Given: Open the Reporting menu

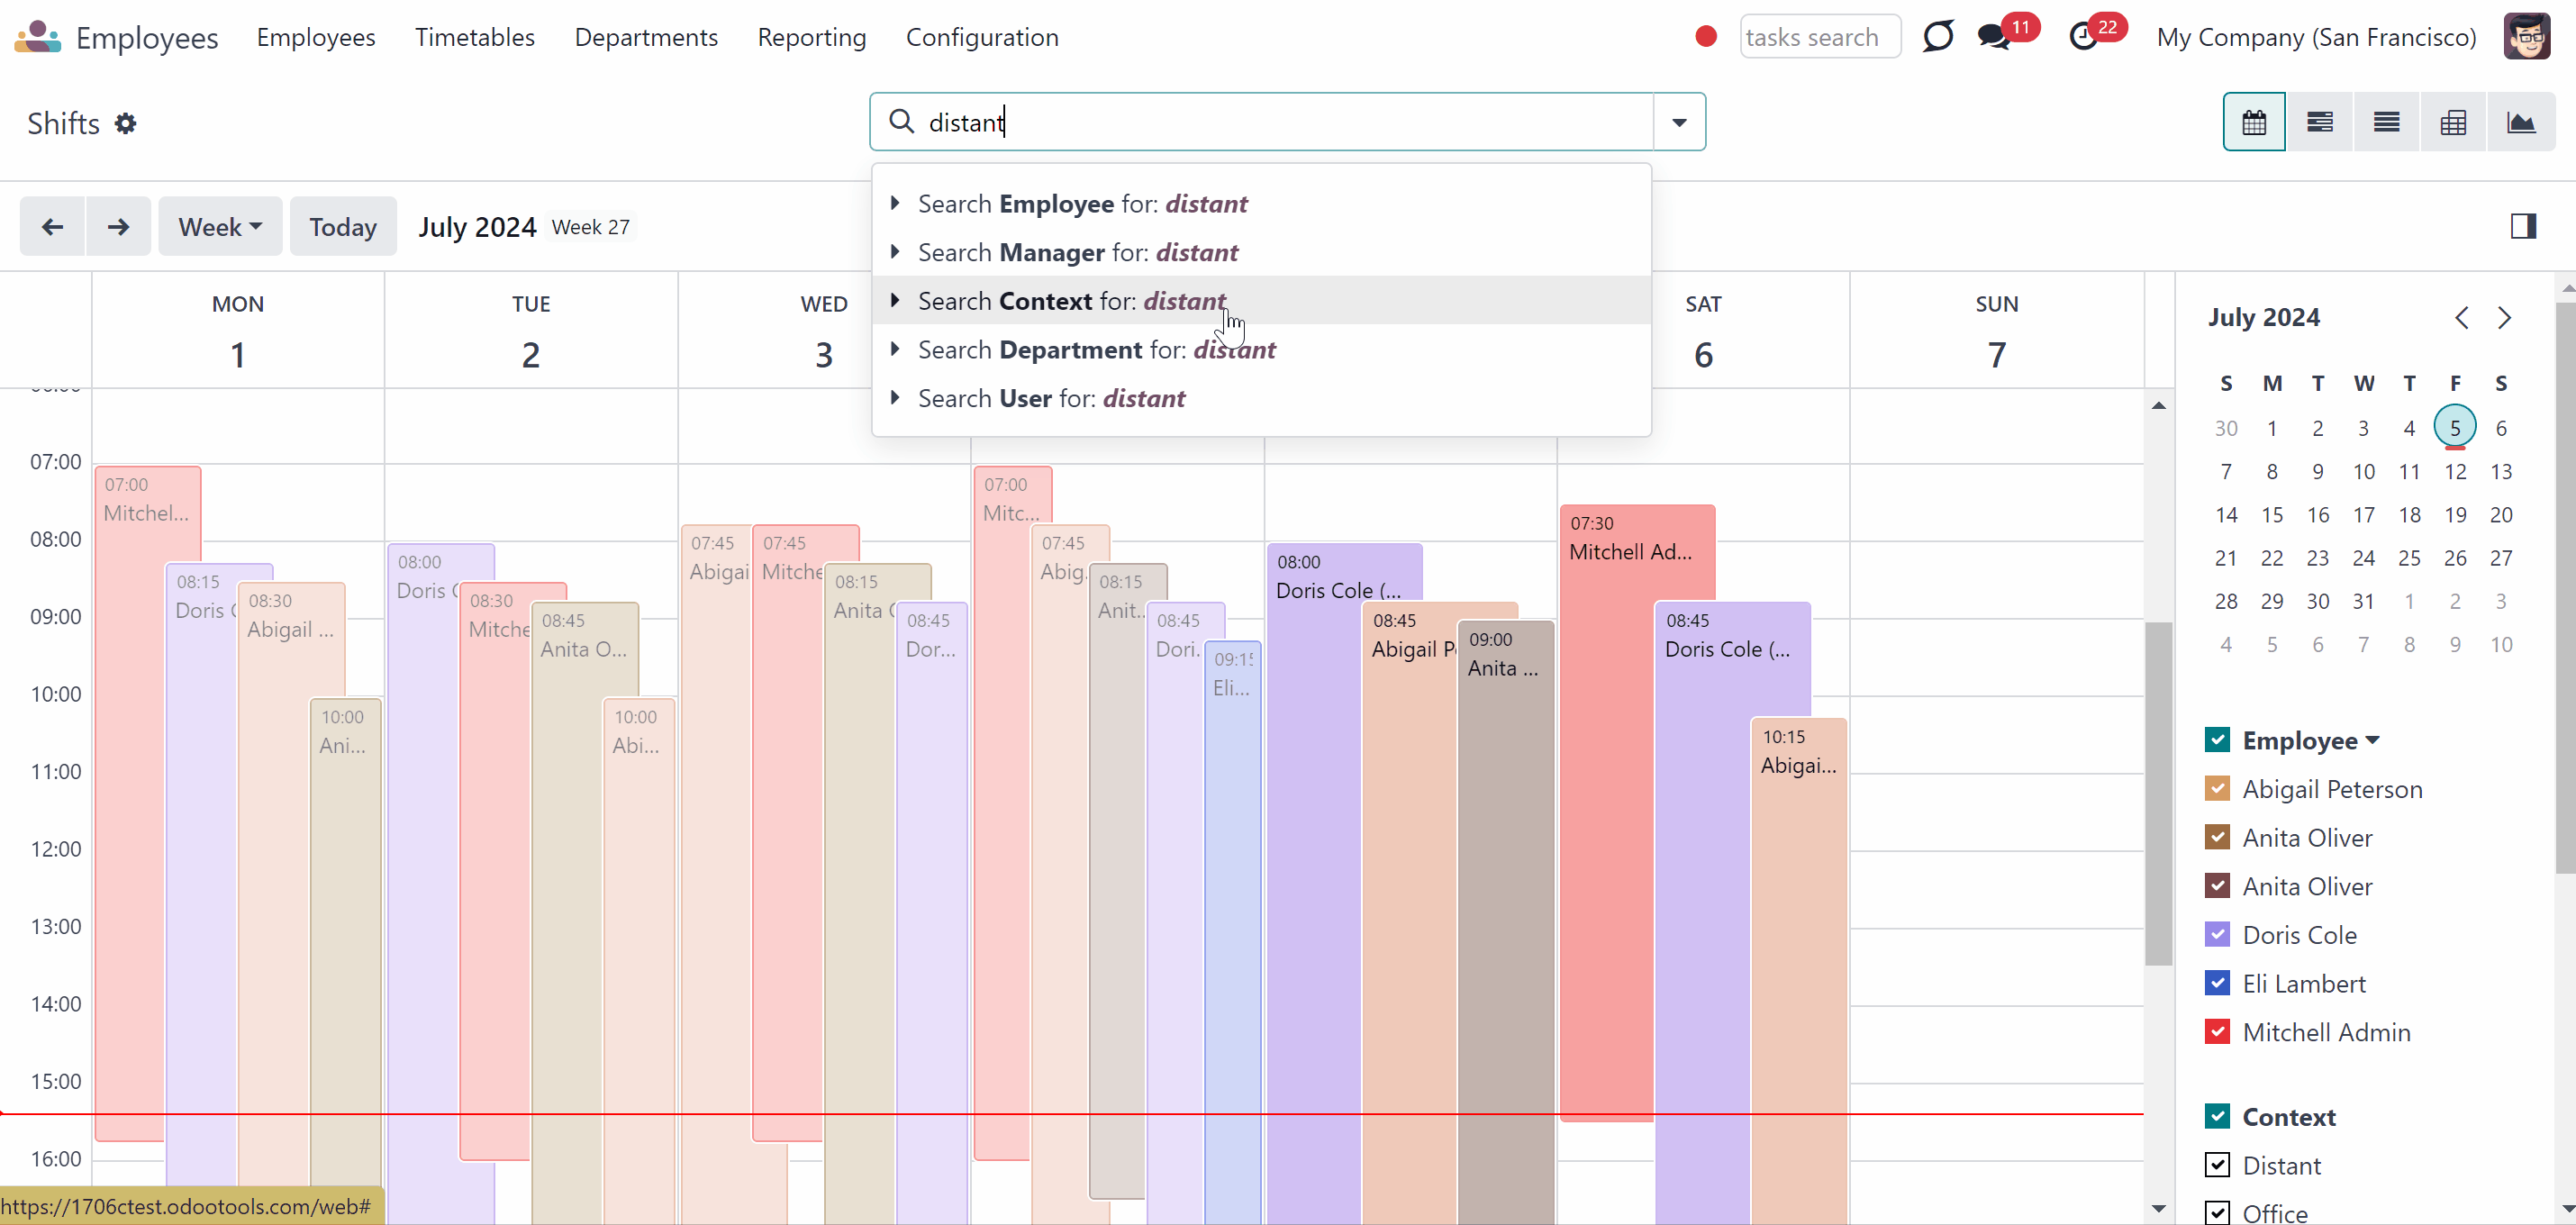Looking at the screenshot, I should [x=811, y=37].
